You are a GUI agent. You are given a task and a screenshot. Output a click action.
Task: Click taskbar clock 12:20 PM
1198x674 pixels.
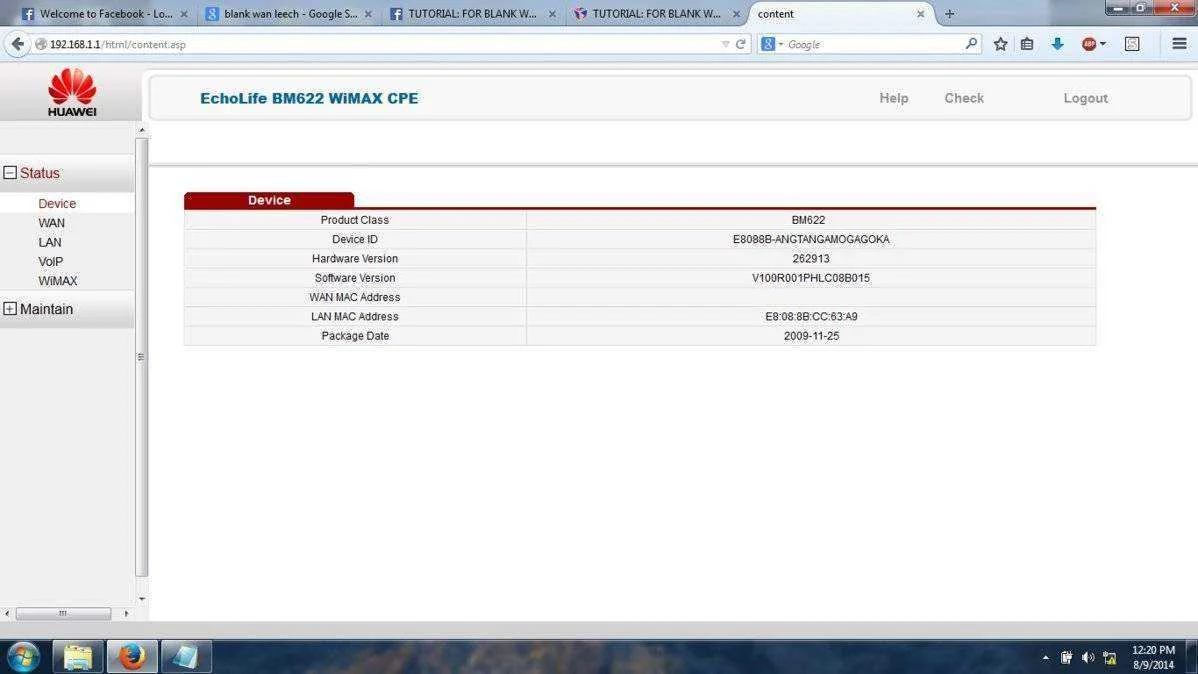1153,650
